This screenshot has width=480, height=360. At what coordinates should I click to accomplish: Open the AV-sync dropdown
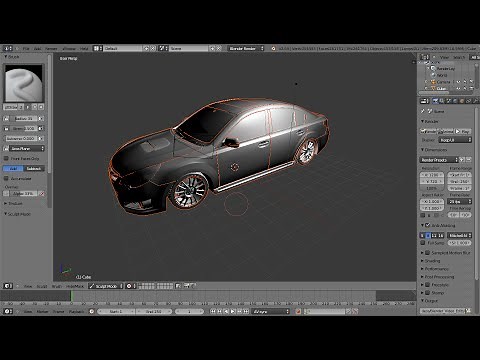(271, 311)
